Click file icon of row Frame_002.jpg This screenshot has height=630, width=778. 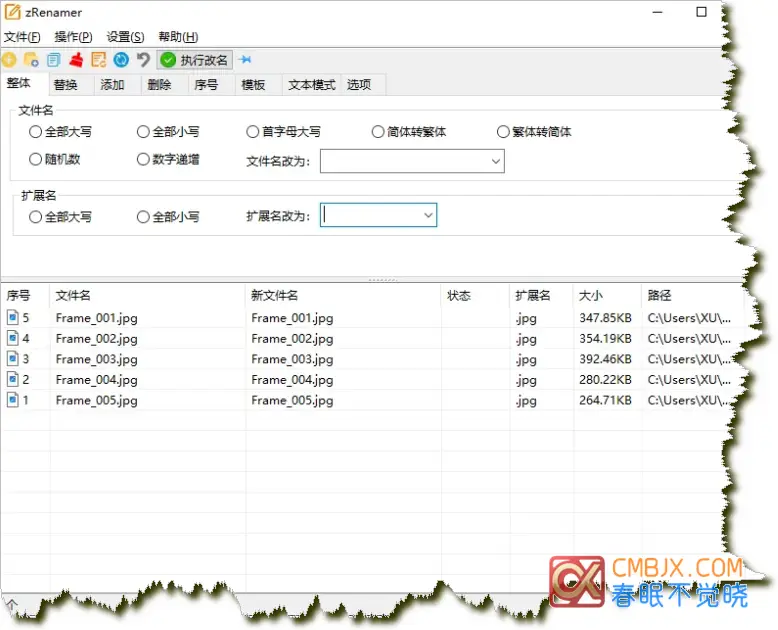tap(13, 338)
